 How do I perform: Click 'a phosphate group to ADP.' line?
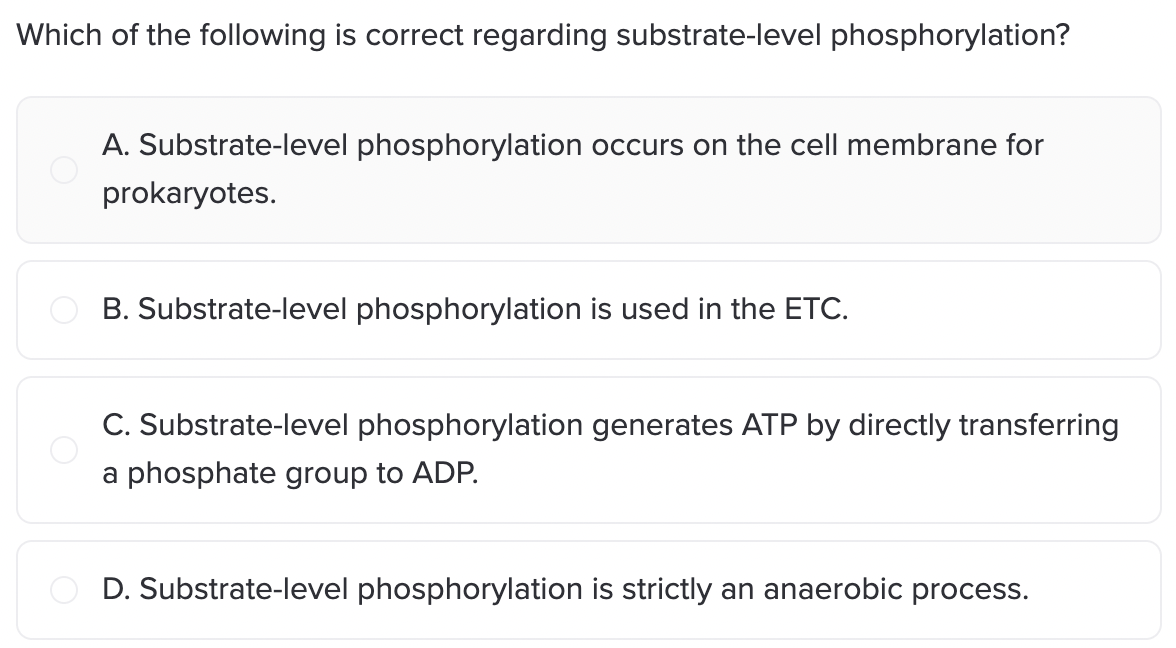pos(290,473)
